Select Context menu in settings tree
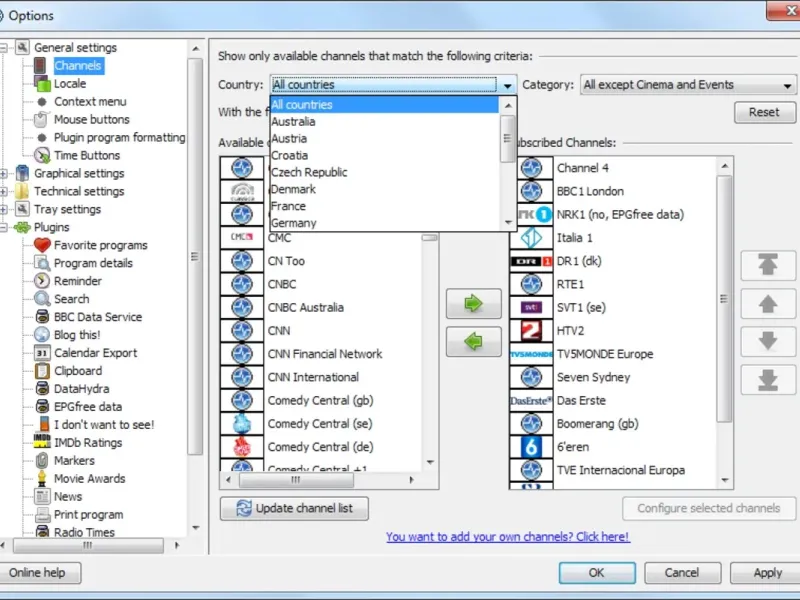800x600 pixels. tap(90, 102)
